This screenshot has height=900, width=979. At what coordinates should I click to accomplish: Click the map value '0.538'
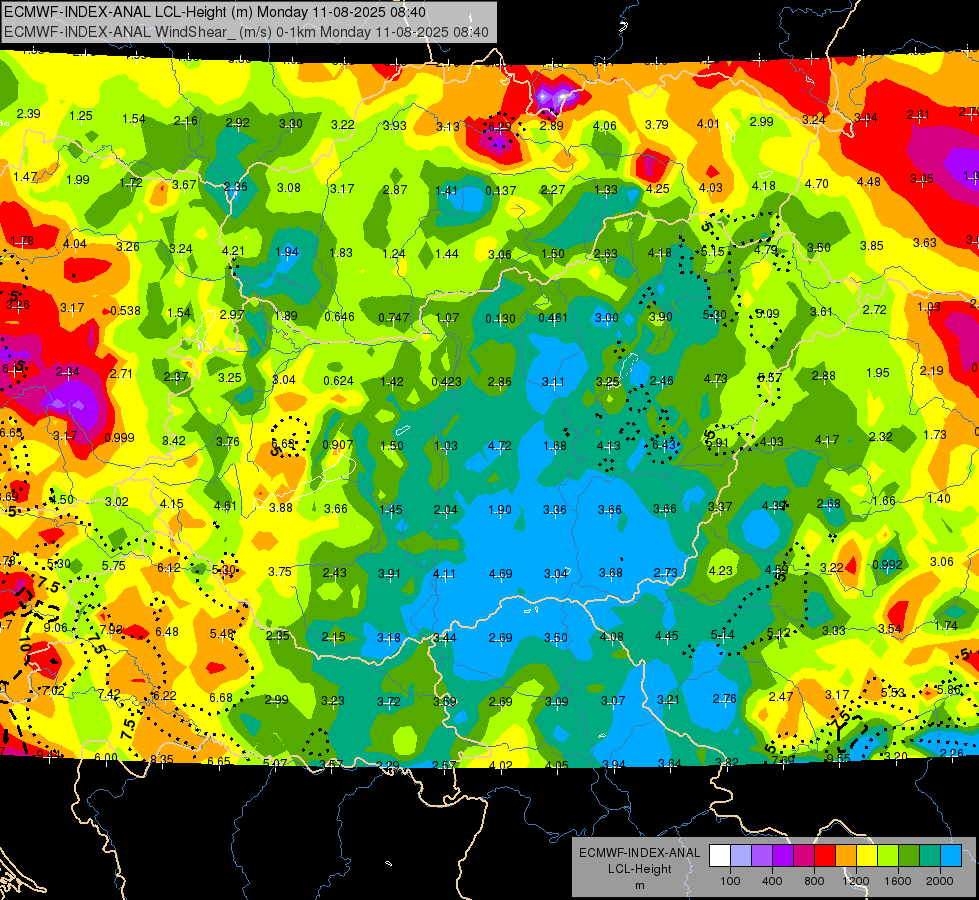tap(125, 310)
